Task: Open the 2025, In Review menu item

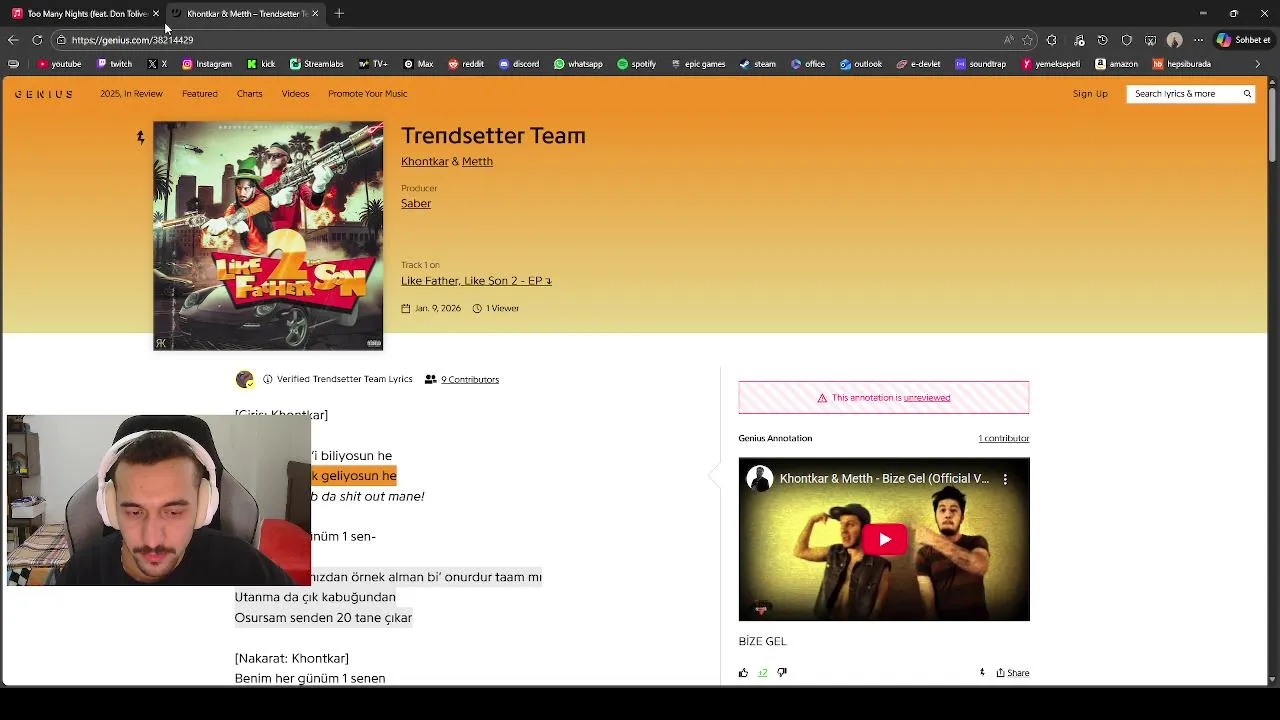Action: pos(131,94)
